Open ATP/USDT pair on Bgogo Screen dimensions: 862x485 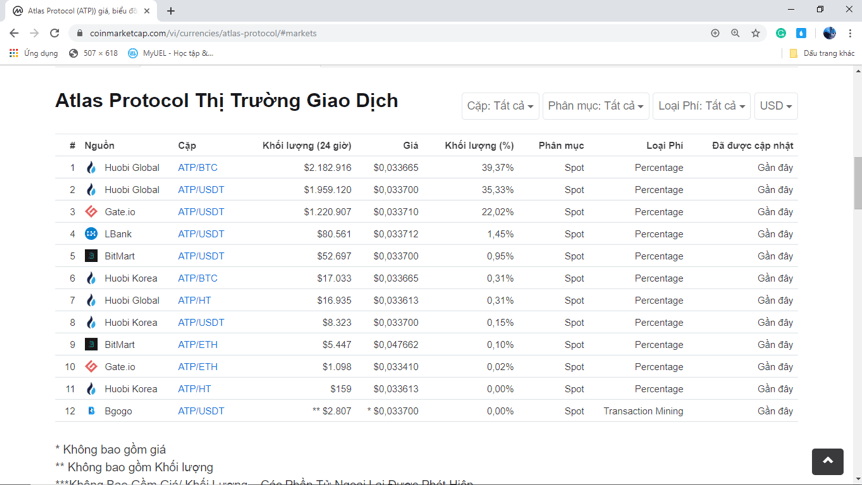coord(201,411)
